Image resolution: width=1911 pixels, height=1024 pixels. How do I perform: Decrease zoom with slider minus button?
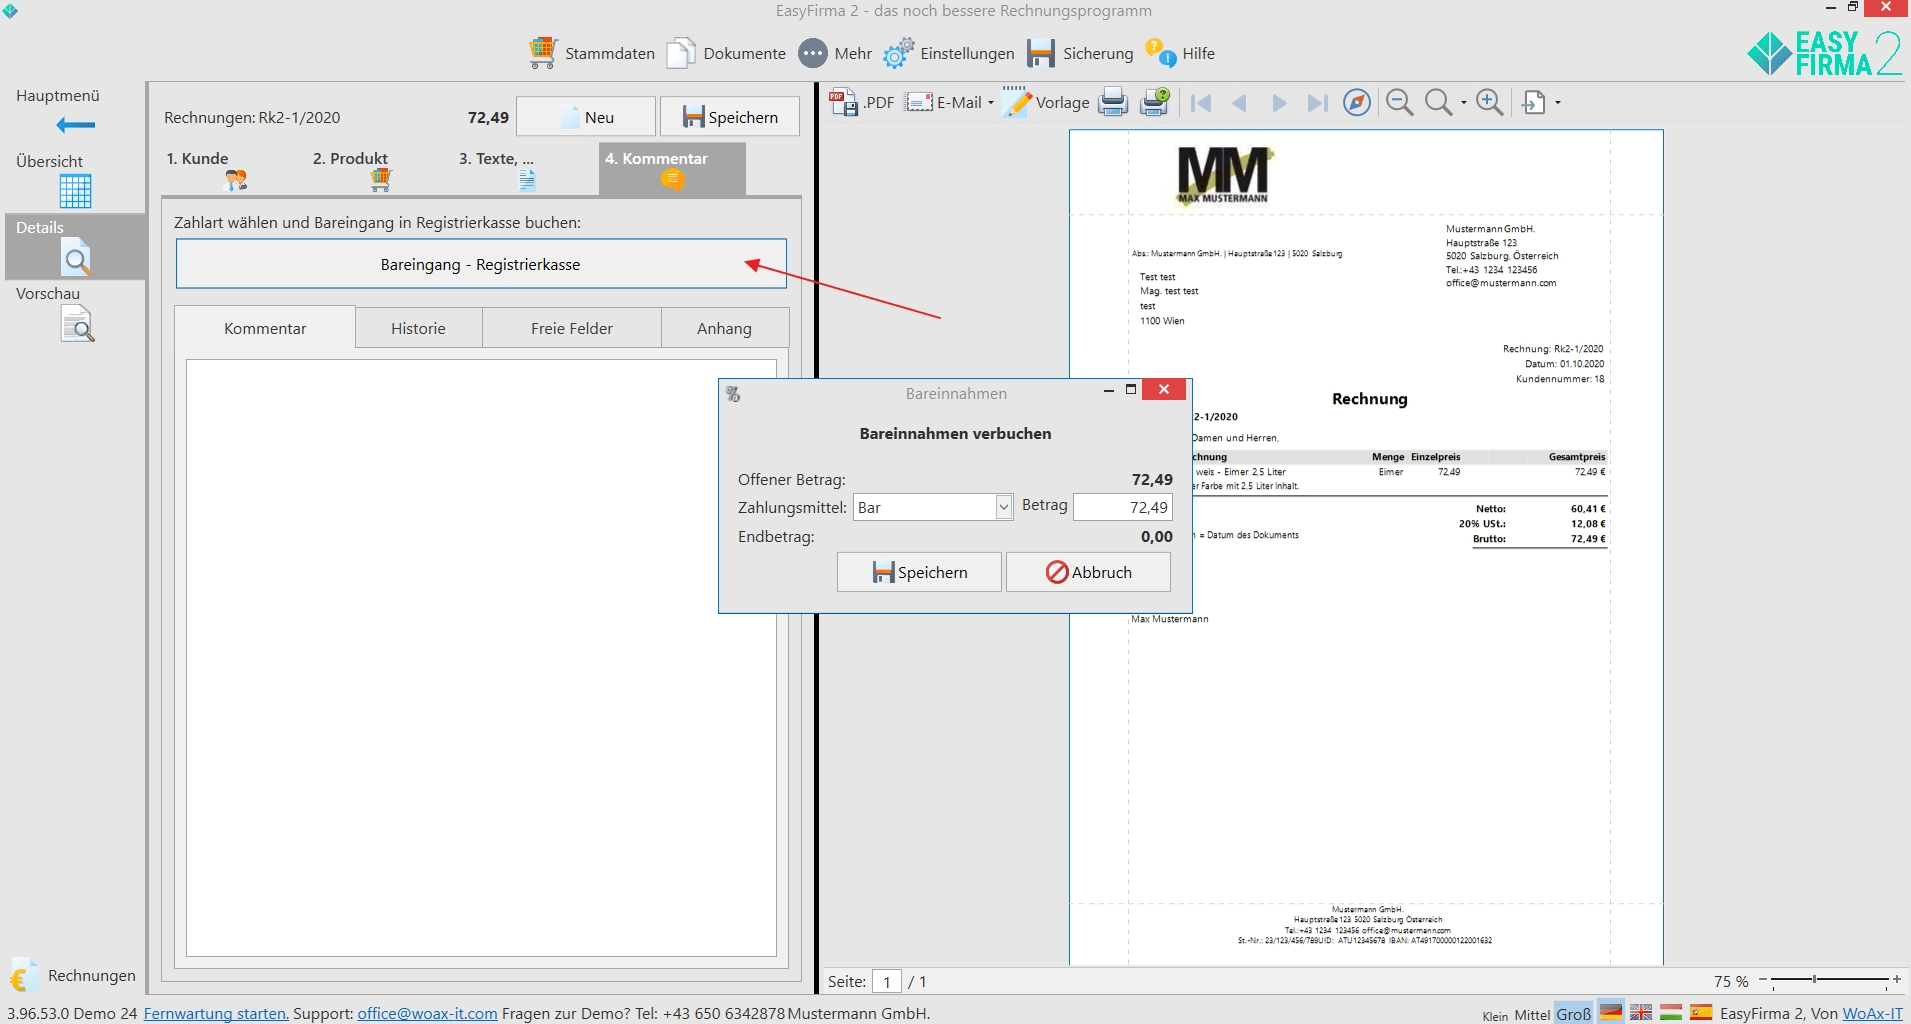pos(1763,980)
